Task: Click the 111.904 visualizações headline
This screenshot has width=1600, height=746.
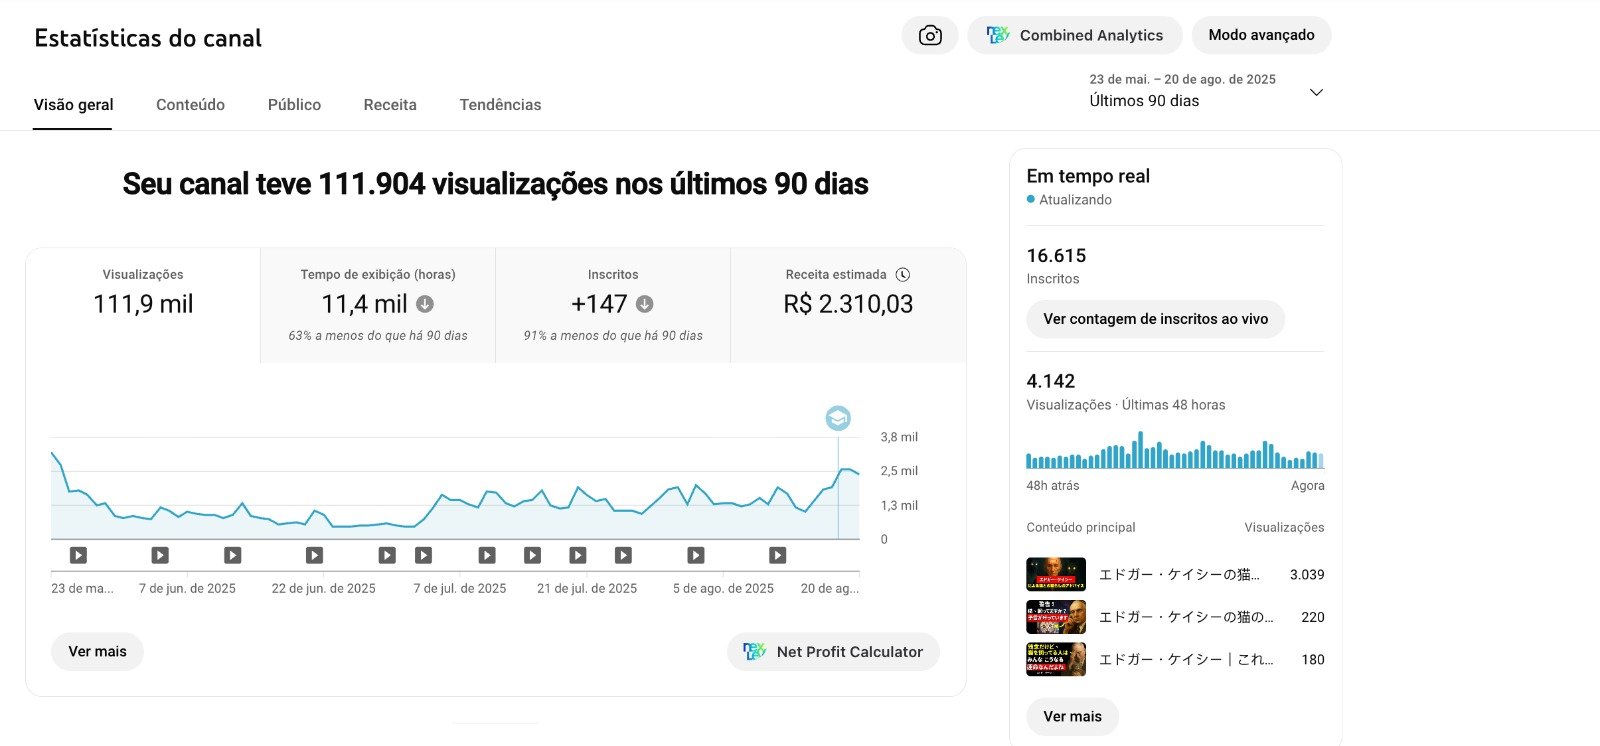Action: pyautogui.click(x=495, y=184)
